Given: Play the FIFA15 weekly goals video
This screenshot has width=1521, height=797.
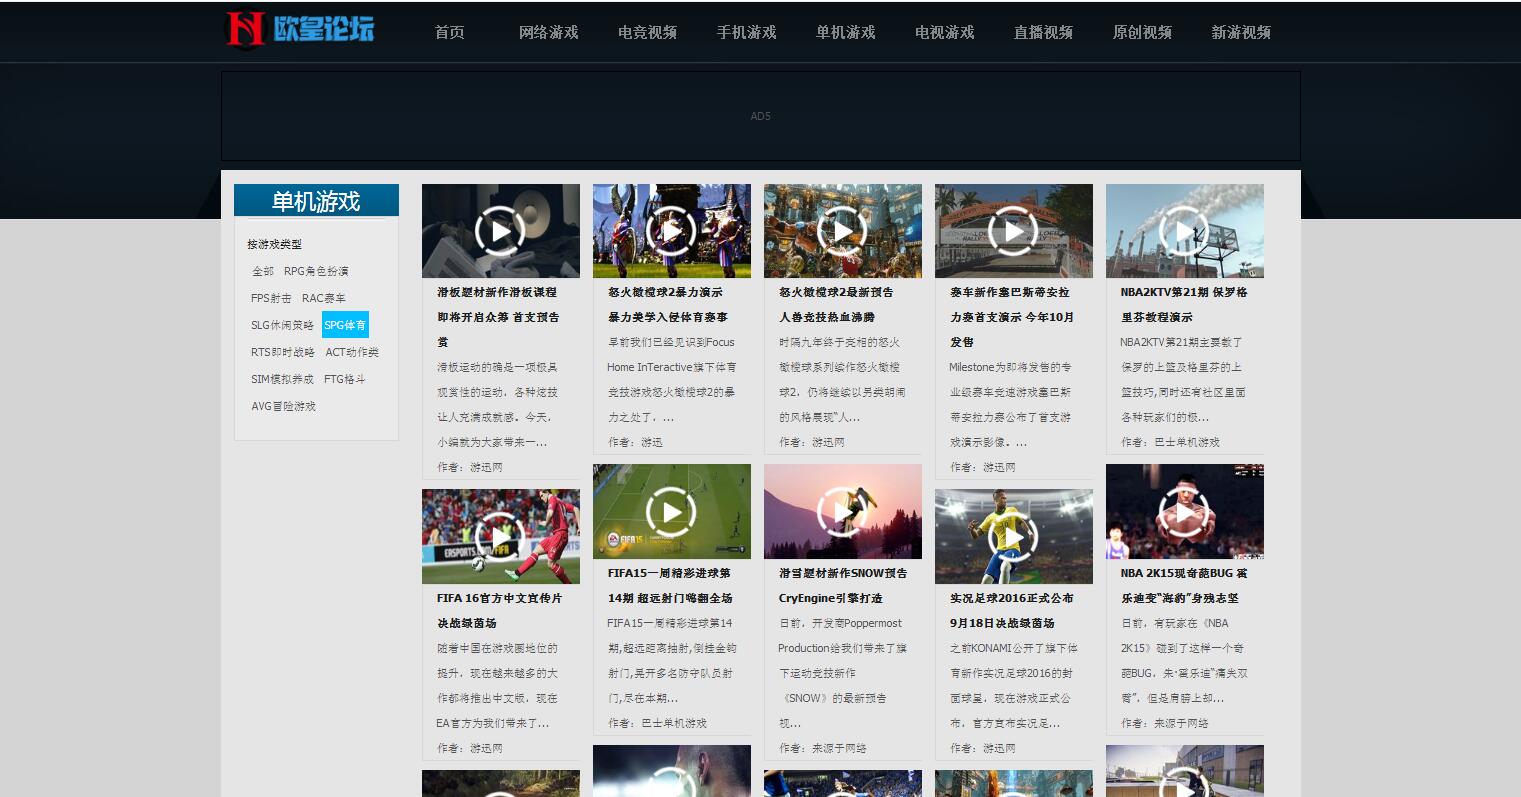Looking at the screenshot, I should 671,512.
